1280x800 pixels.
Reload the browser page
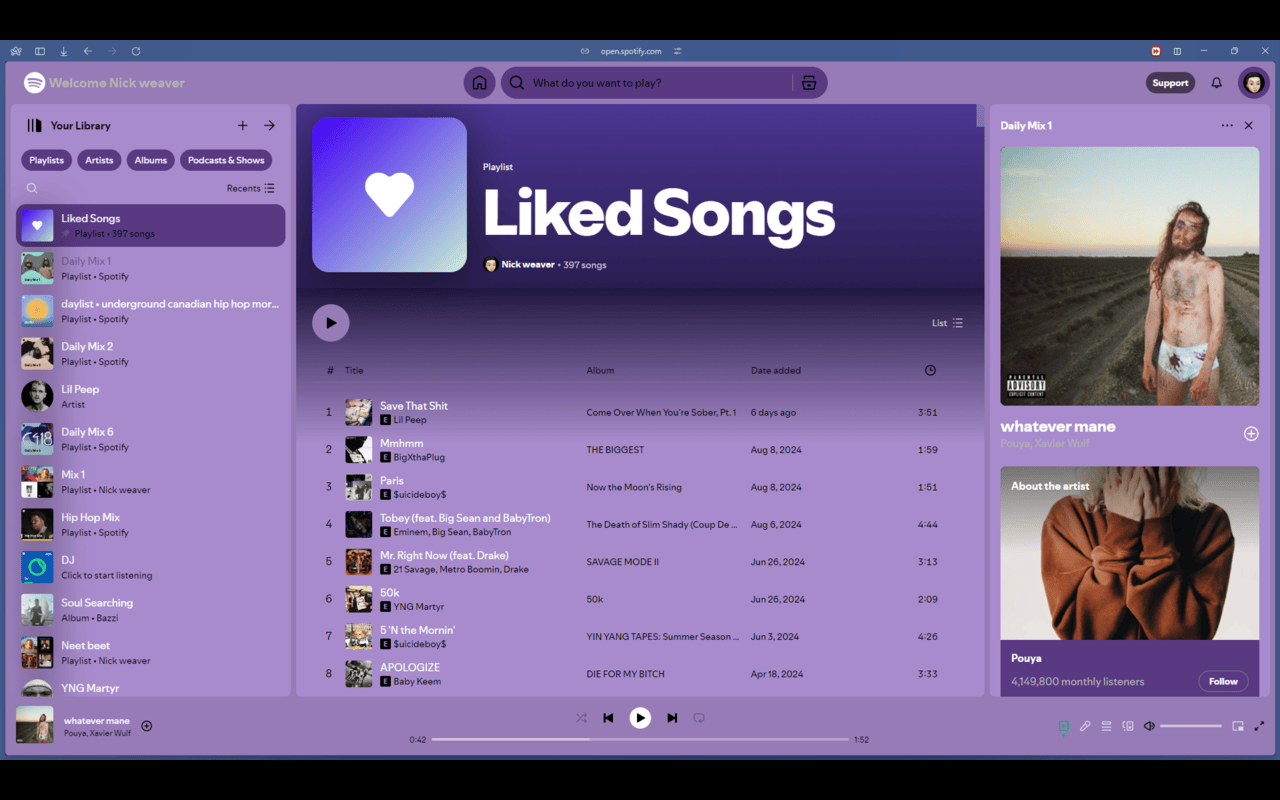click(136, 51)
